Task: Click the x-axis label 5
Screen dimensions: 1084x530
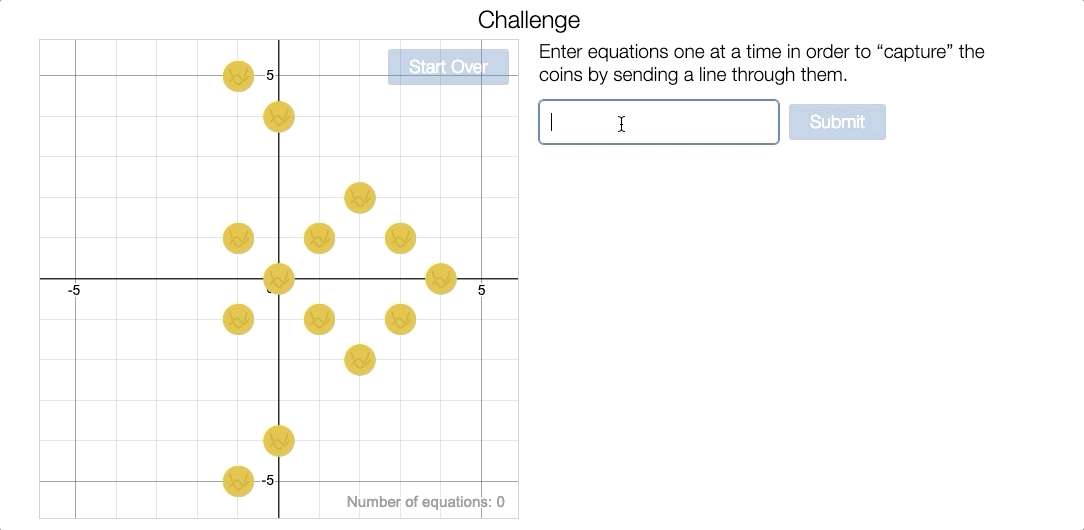Action: (x=482, y=291)
